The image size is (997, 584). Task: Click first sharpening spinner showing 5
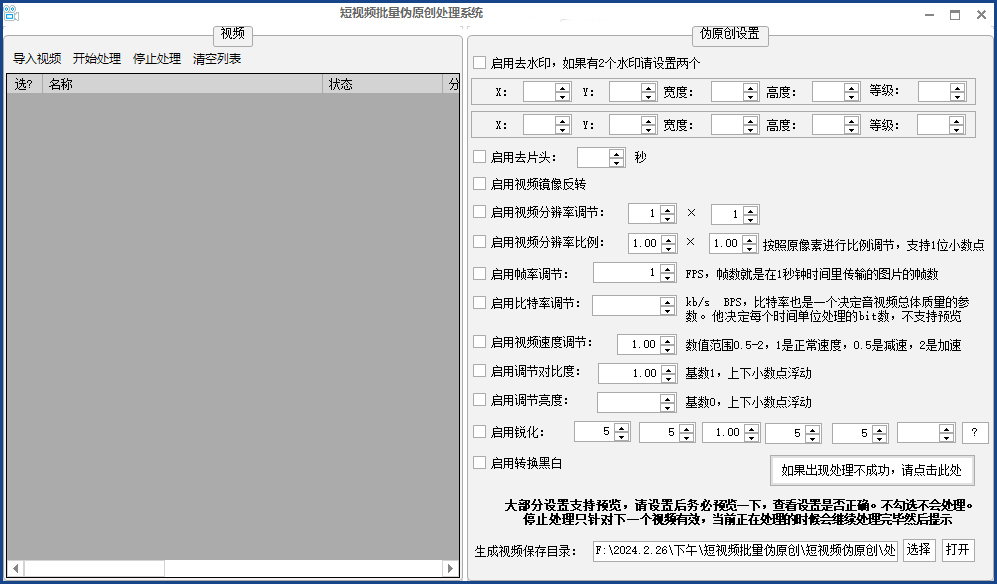pos(602,432)
